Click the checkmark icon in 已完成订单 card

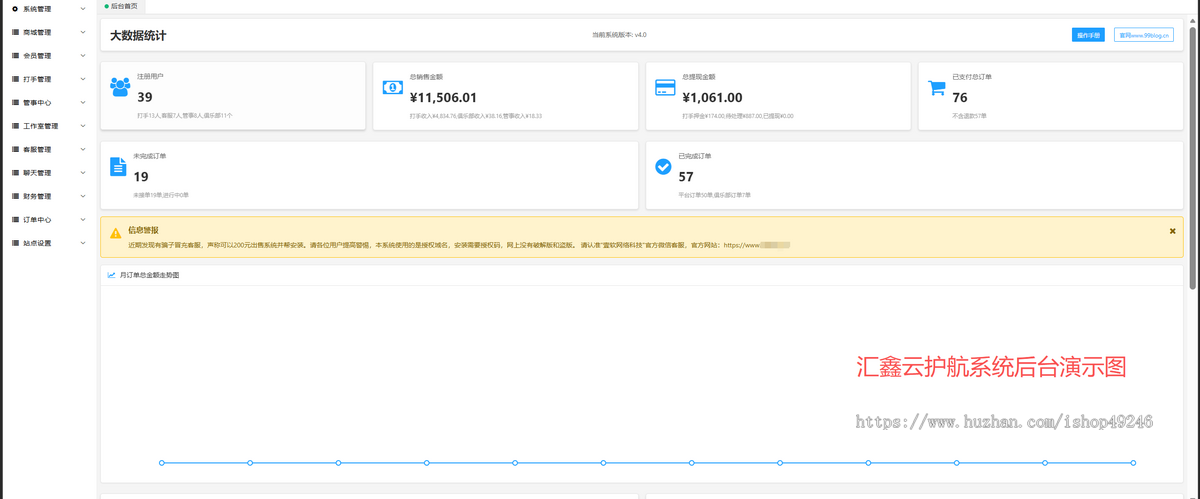(663, 167)
